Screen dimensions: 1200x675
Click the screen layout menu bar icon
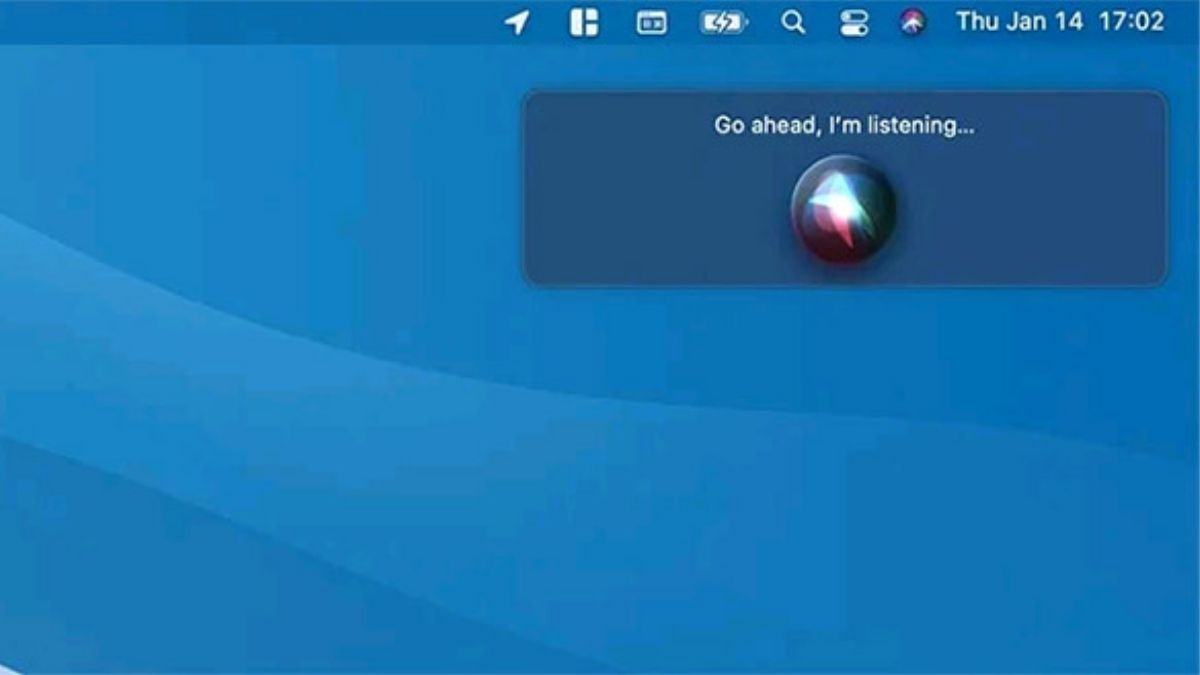(x=652, y=23)
